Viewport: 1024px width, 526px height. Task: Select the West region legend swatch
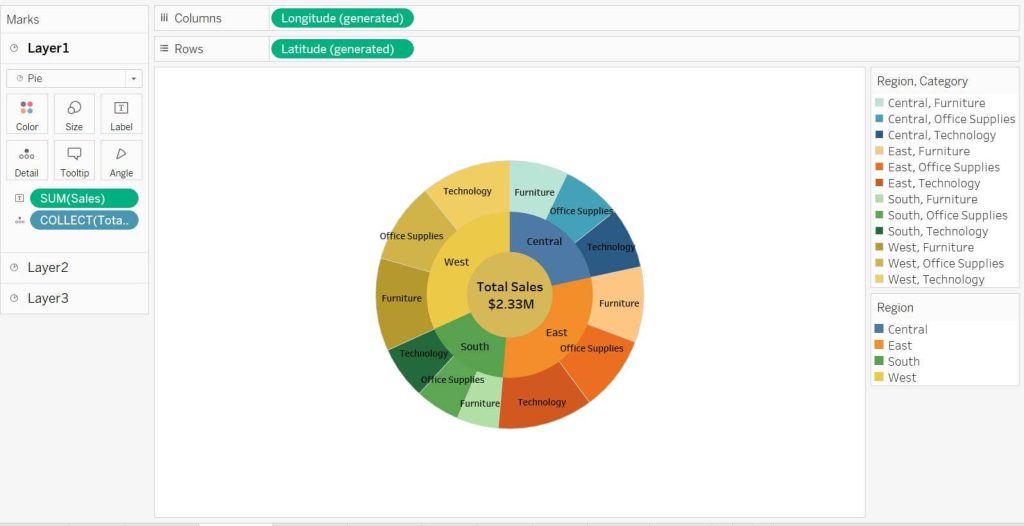pyautogui.click(x=879, y=378)
